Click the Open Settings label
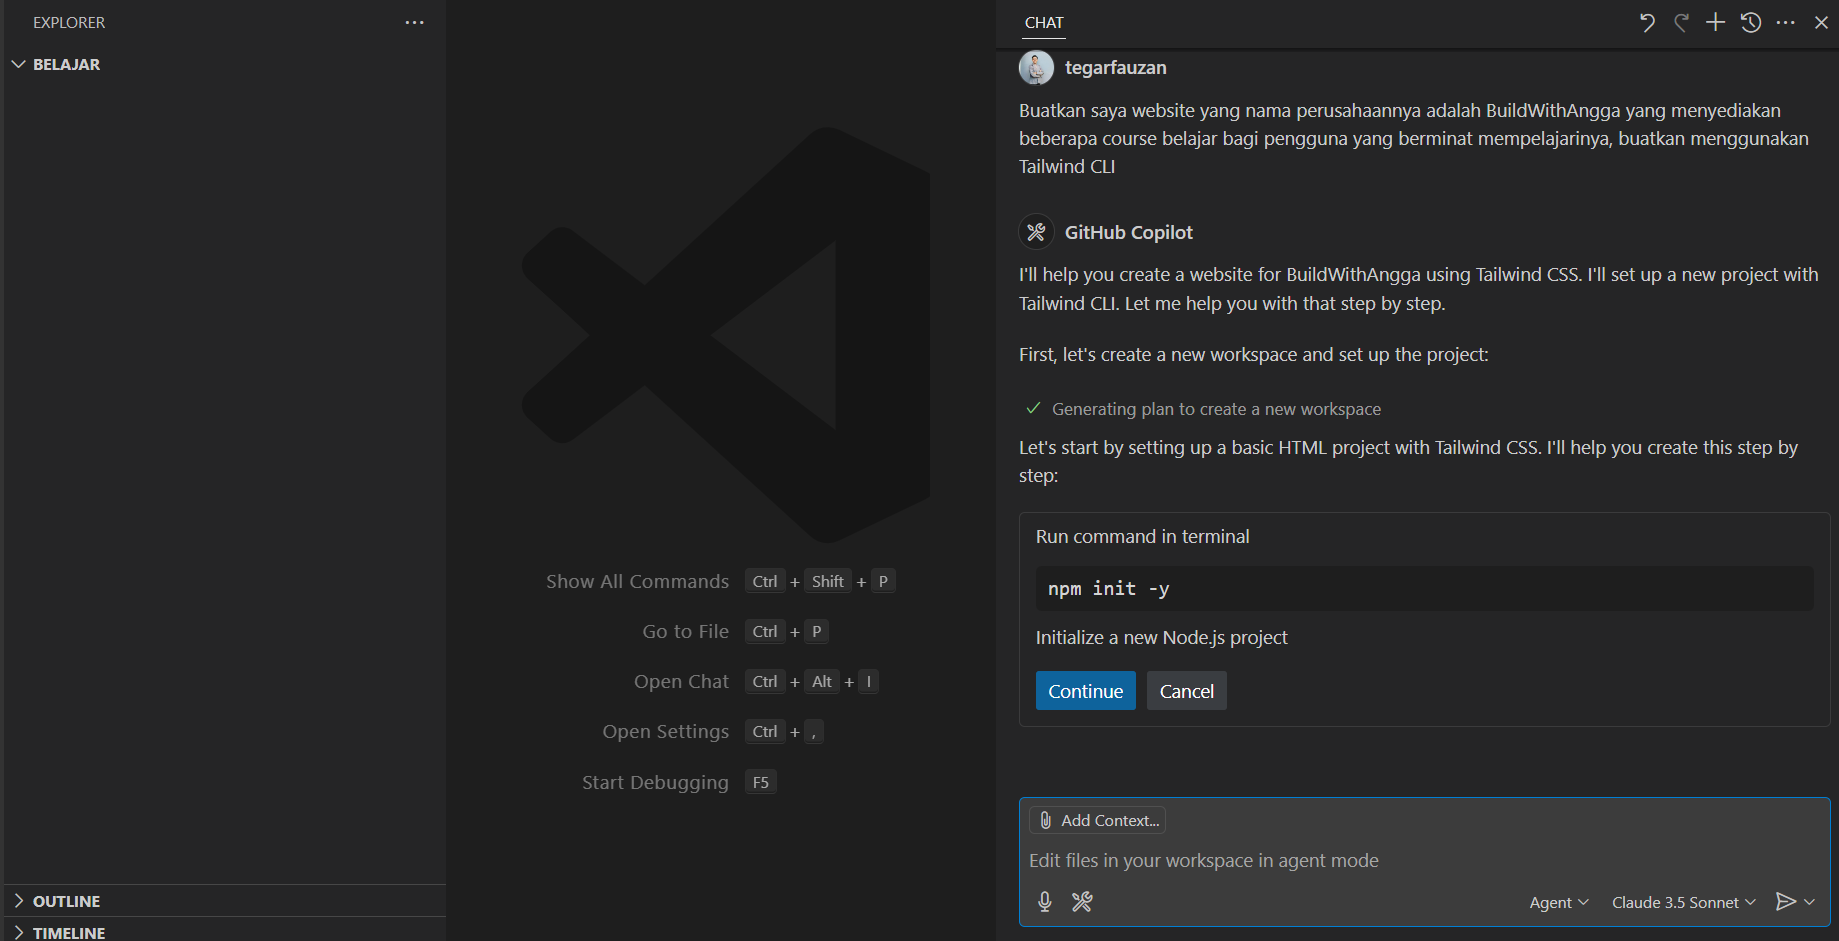The height and width of the screenshot is (941, 1839). click(x=665, y=731)
